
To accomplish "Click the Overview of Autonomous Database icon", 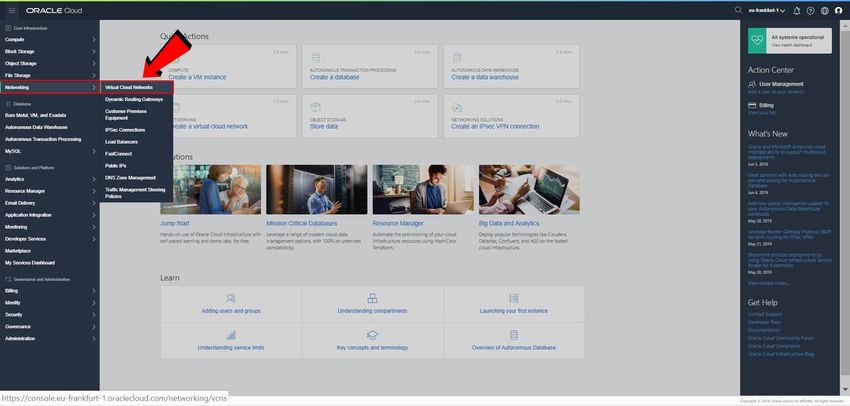I will click(x=513, y=335).
